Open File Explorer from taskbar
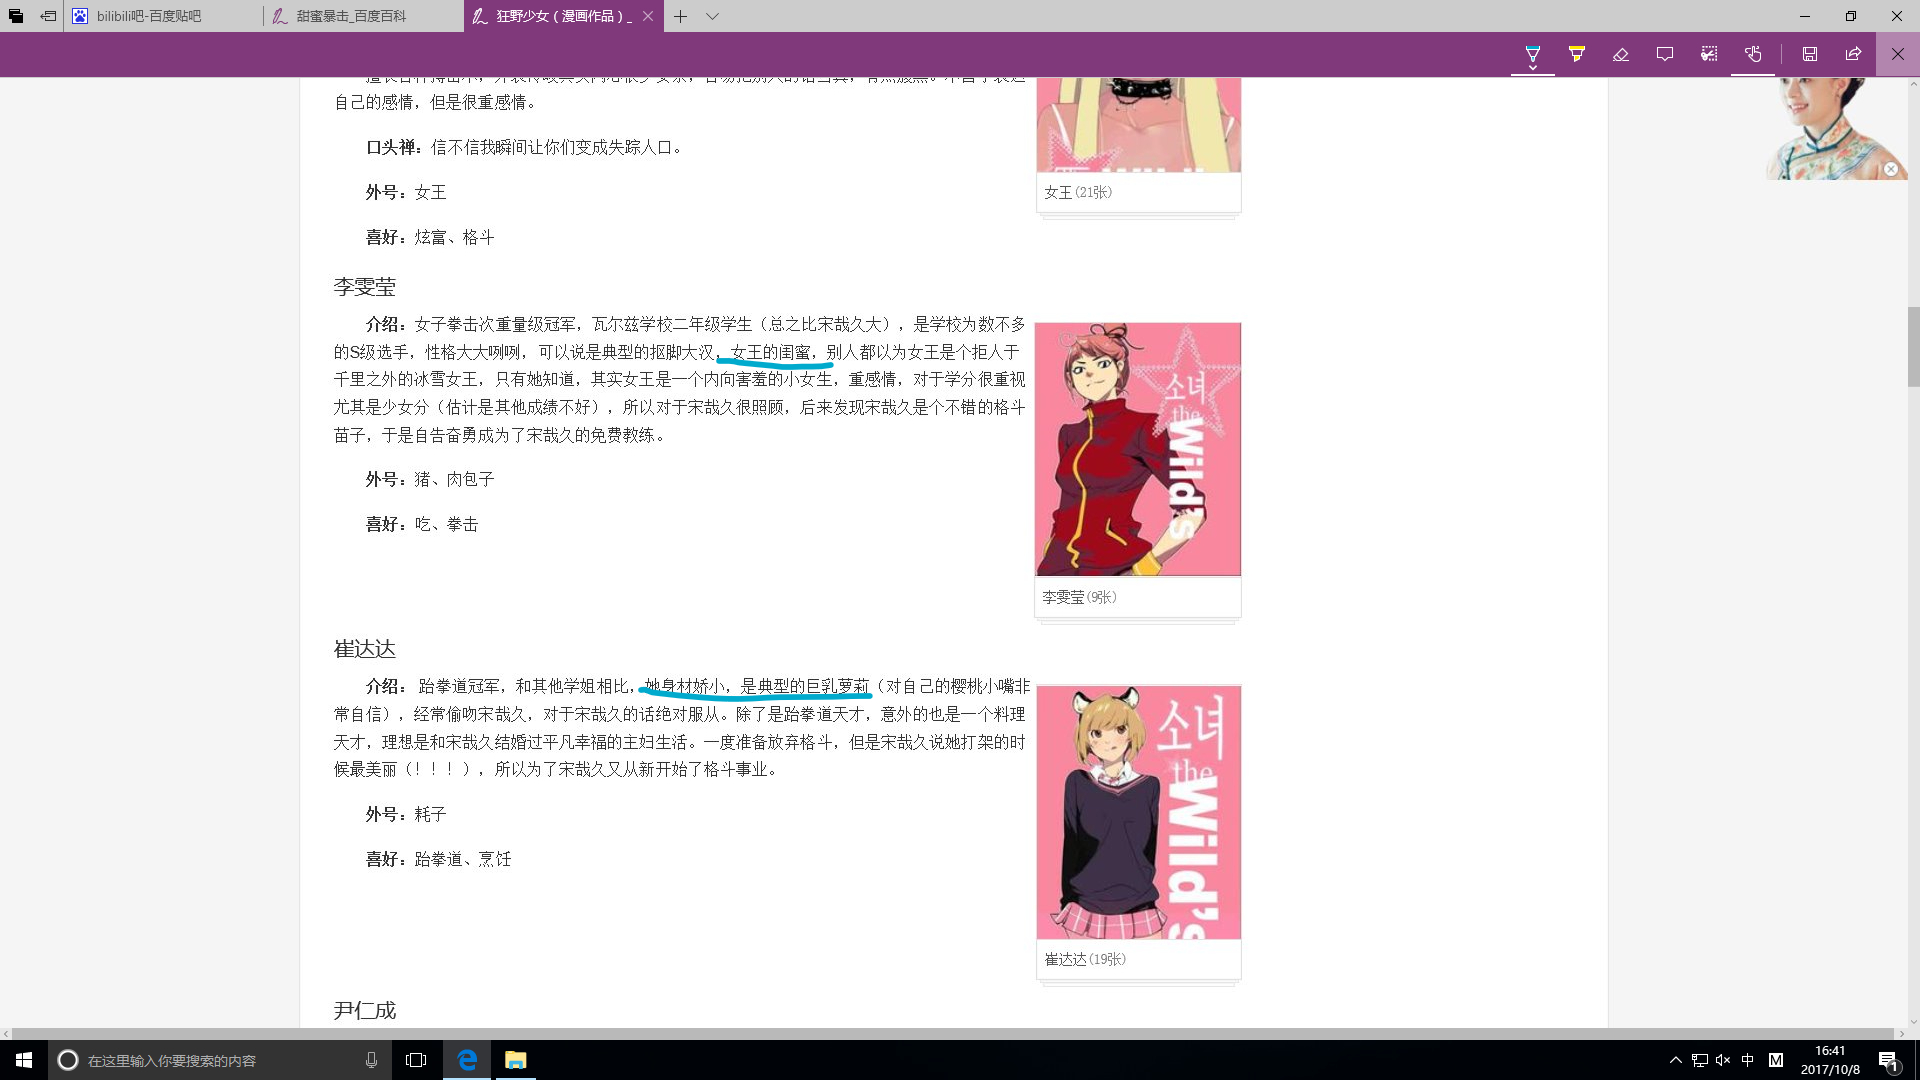This screenshot has width=1920, height=1080. 515,1060
